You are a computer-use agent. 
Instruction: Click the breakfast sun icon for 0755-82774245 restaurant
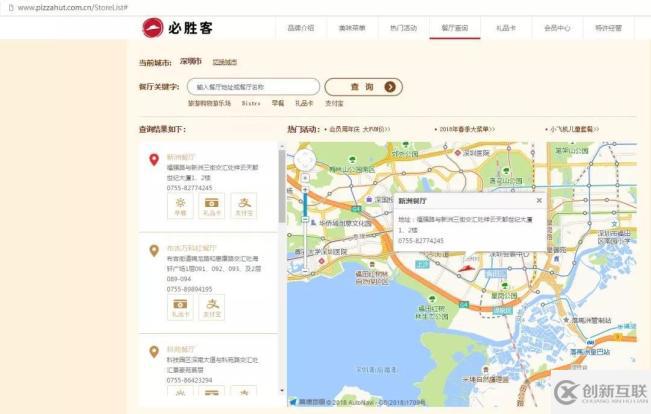(180, 206)
